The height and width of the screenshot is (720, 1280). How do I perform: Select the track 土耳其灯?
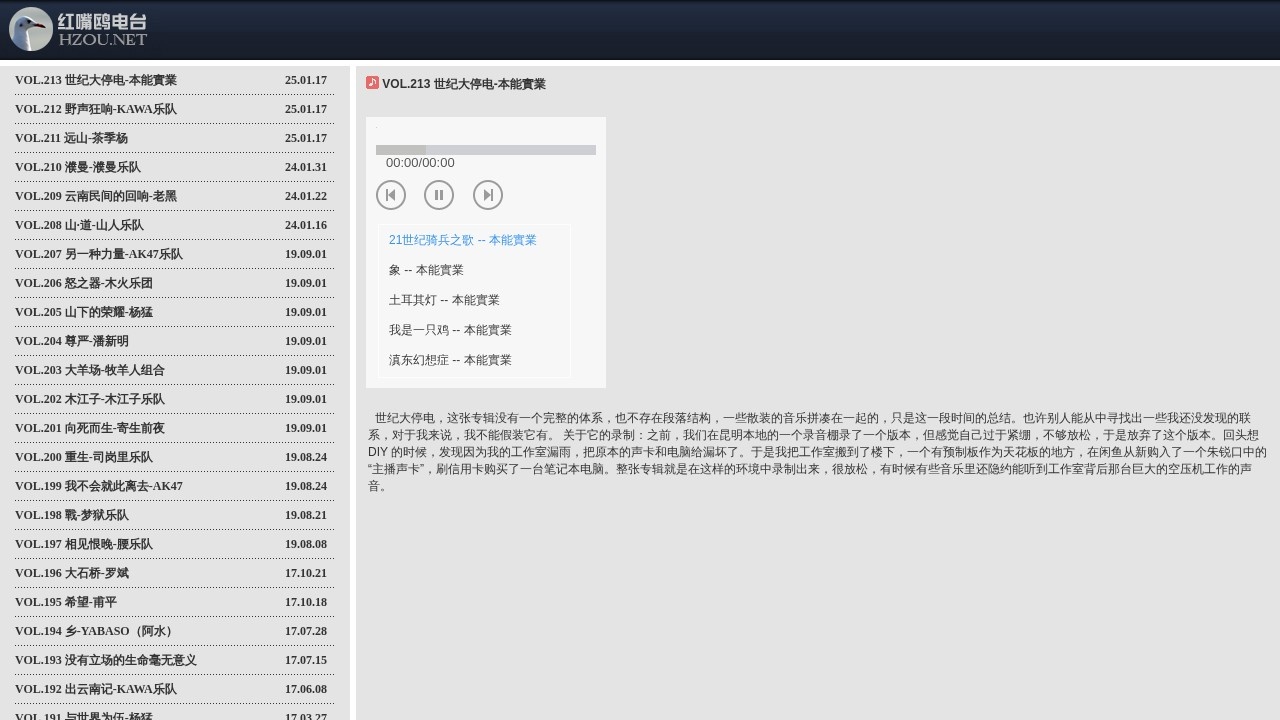coord(444,300)
